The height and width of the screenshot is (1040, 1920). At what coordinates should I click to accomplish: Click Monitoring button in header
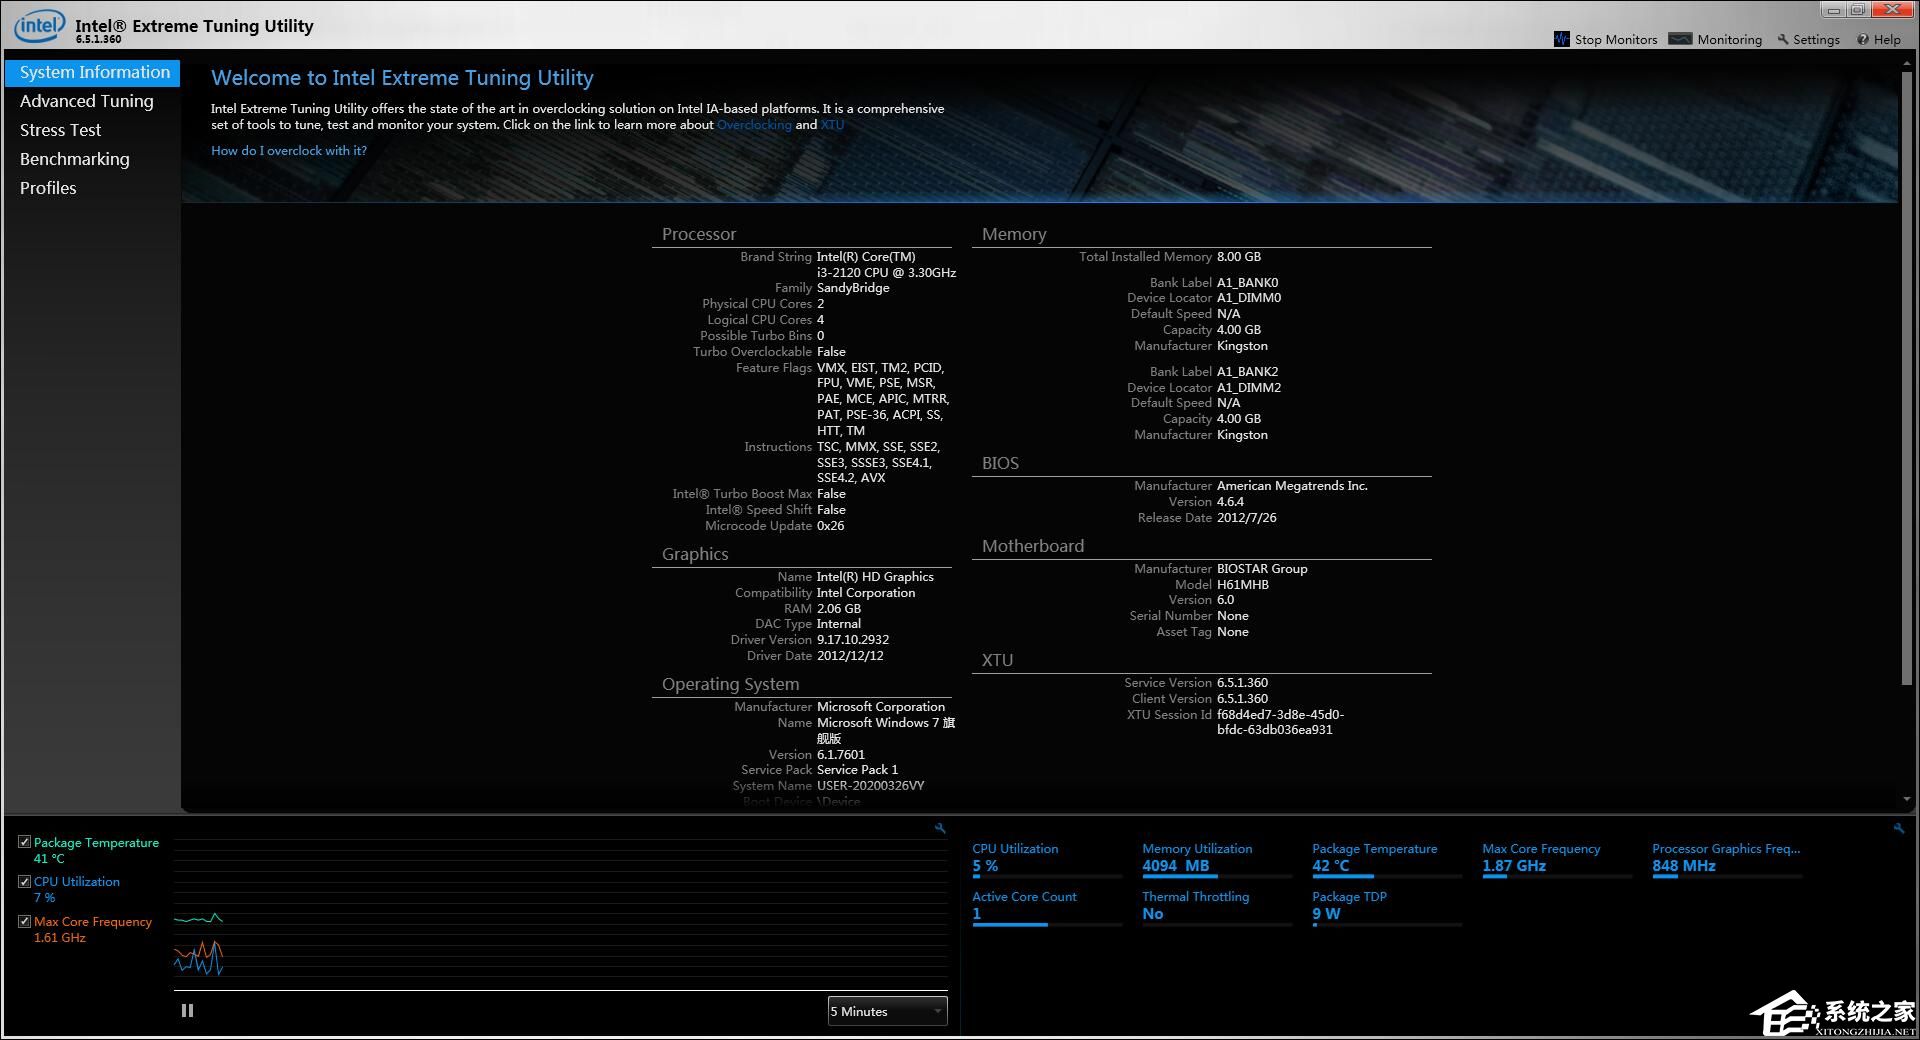(x=1716, y=39)
